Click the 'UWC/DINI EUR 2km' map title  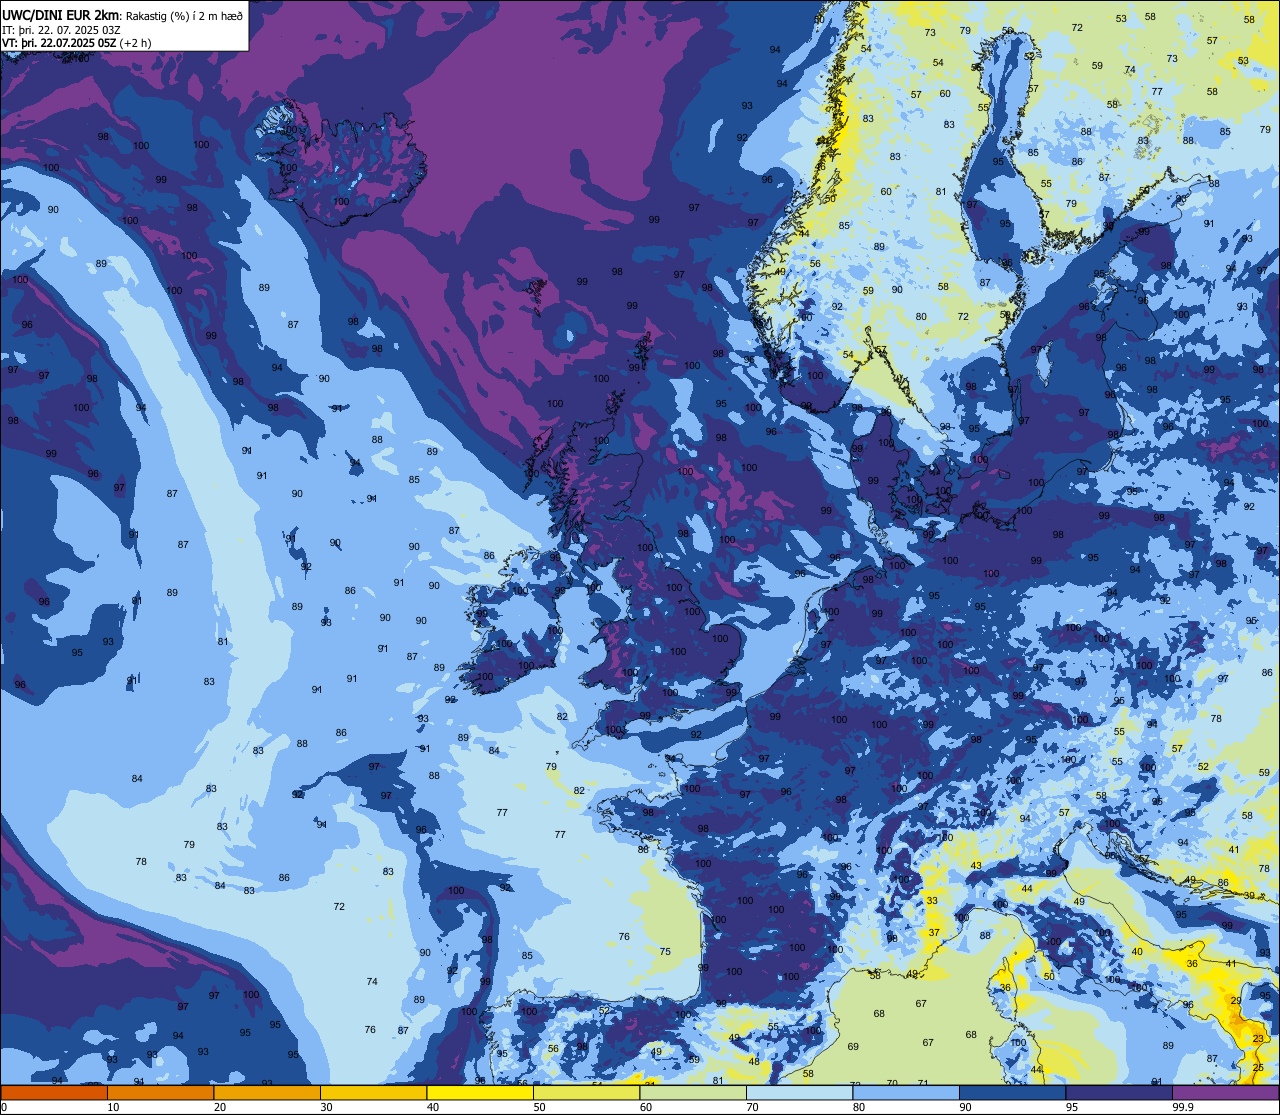point(60,14)
